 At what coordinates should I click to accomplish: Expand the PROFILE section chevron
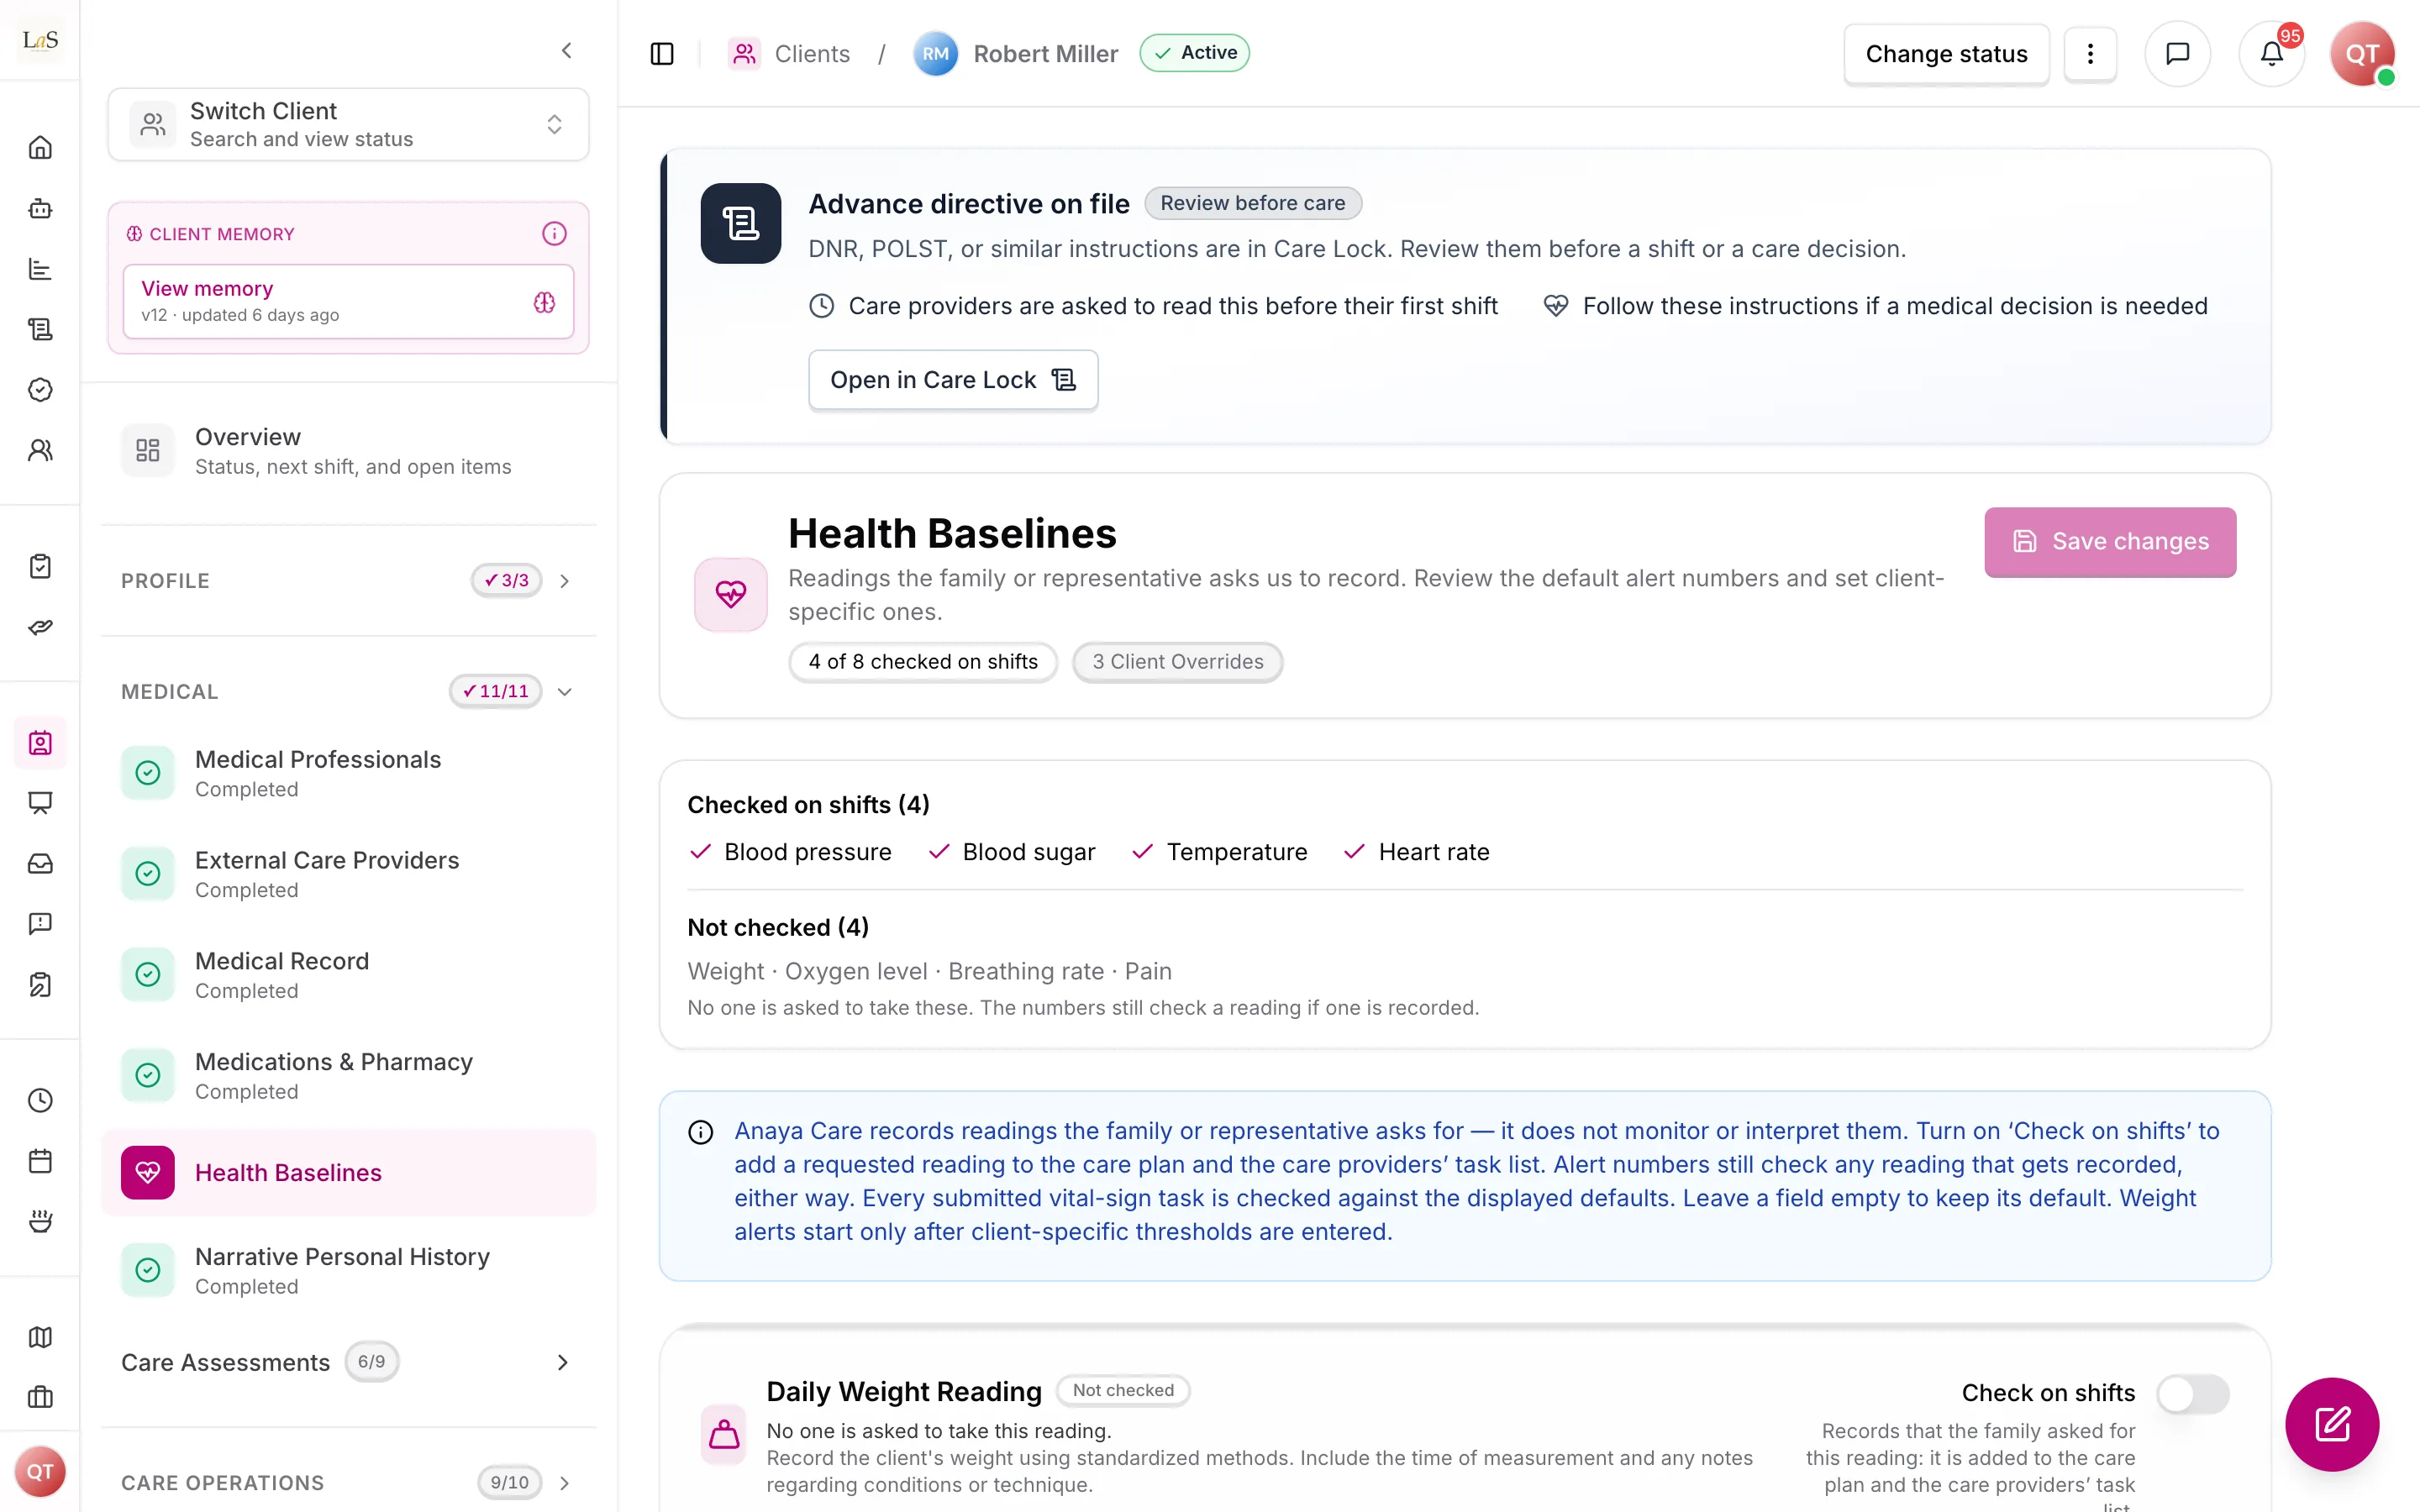[565, 581]
